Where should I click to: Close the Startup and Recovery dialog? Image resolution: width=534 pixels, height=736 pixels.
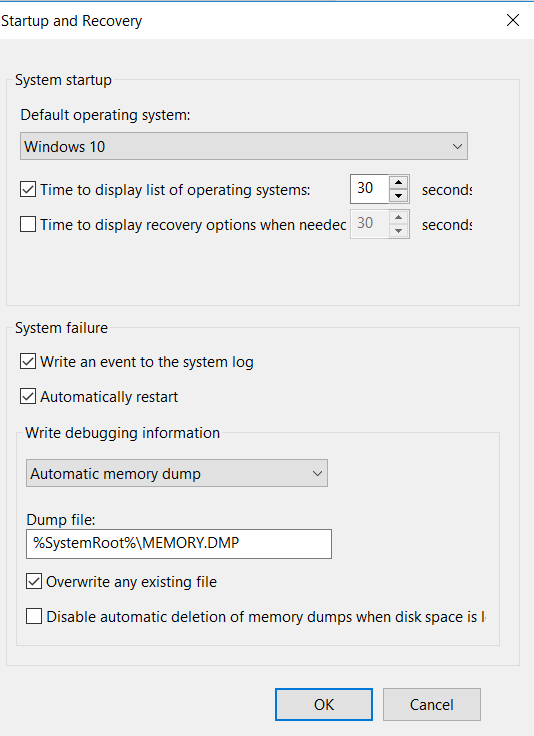point(513,20)
